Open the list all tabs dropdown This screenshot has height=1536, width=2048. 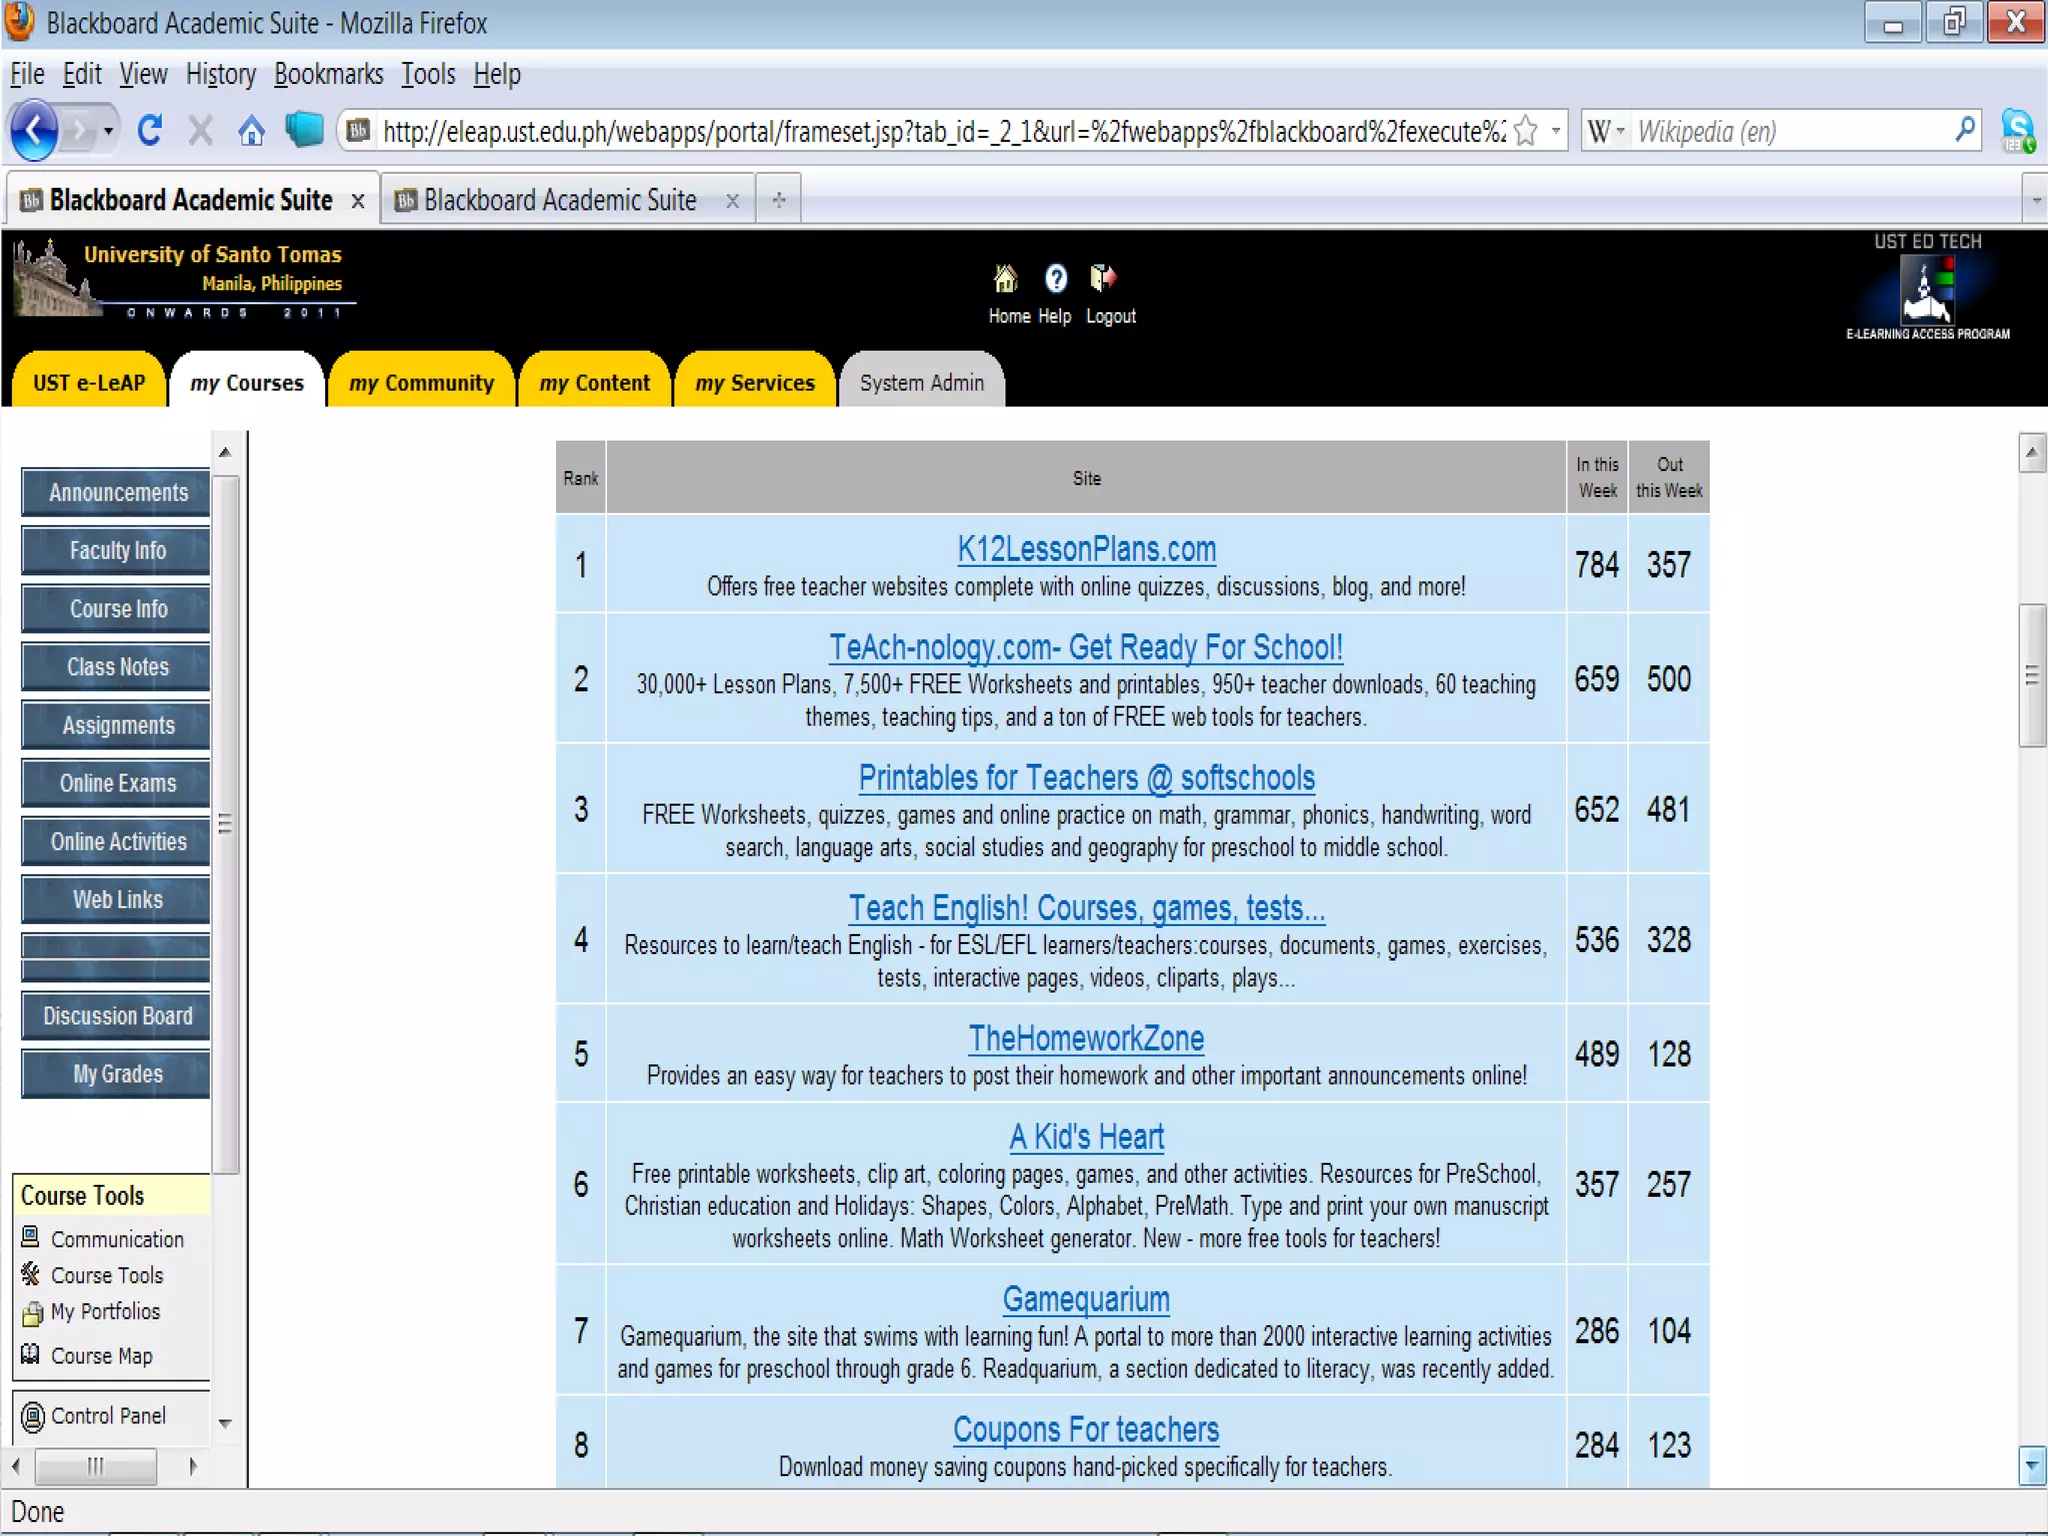pyautogui.click(x=2036, y=200)
